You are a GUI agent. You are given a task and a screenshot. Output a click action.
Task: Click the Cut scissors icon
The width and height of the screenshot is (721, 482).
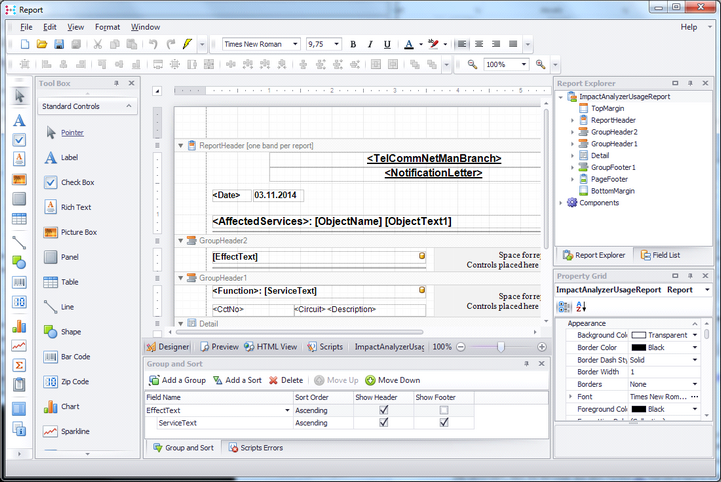coord(97,44)
